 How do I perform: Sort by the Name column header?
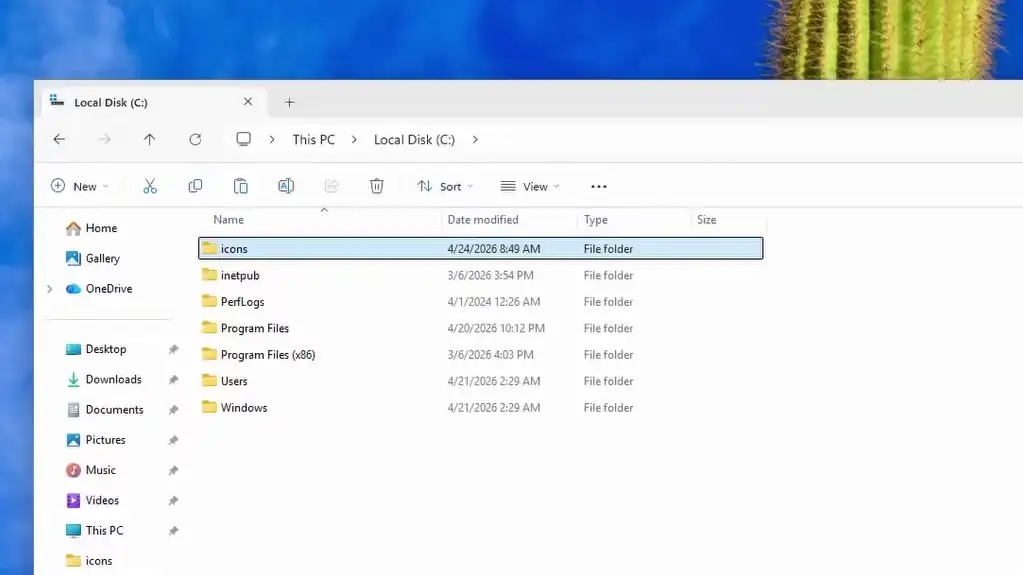[228, 220]
